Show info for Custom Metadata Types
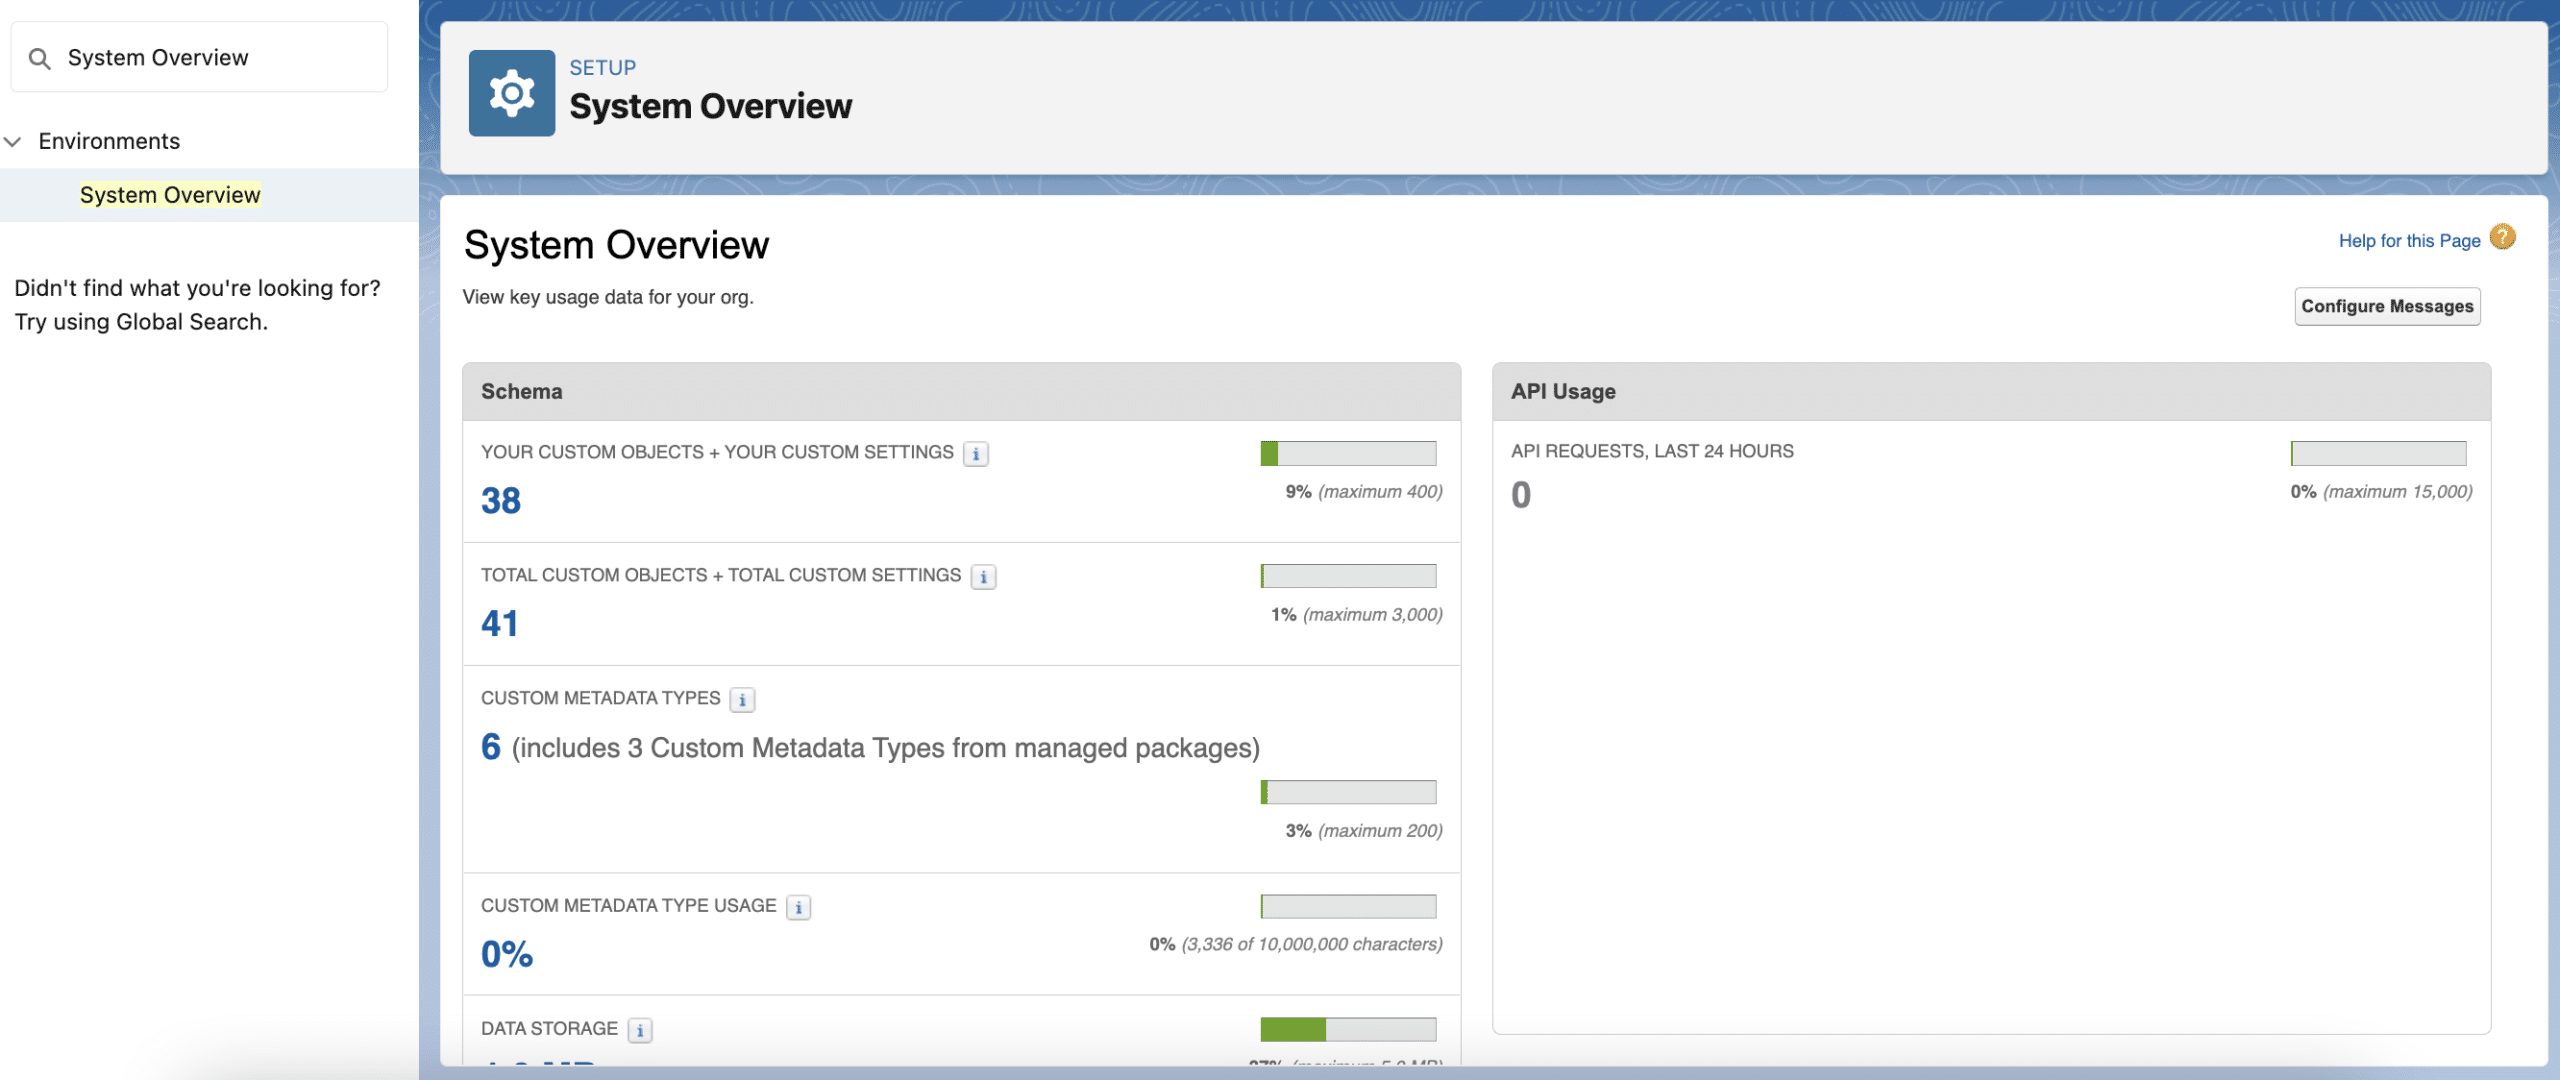Viewport: 2560px width, 1080px height. [x=742, y=700]
